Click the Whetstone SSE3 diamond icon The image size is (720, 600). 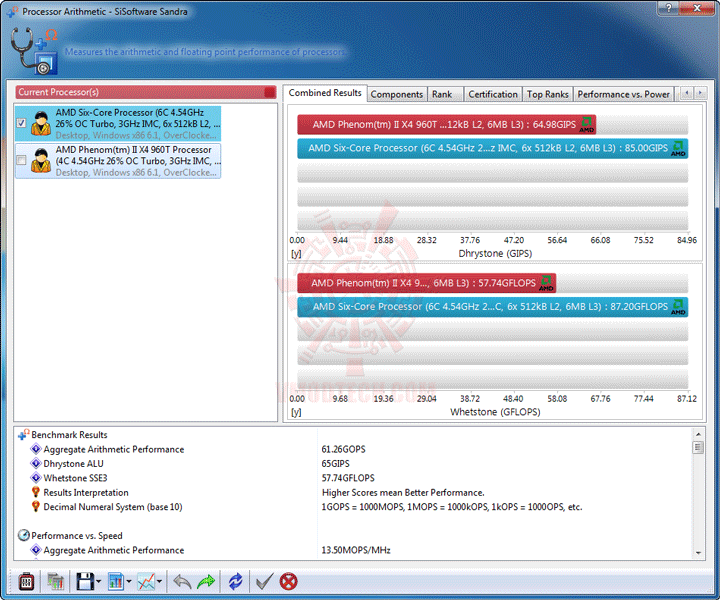tap(35, 477)
